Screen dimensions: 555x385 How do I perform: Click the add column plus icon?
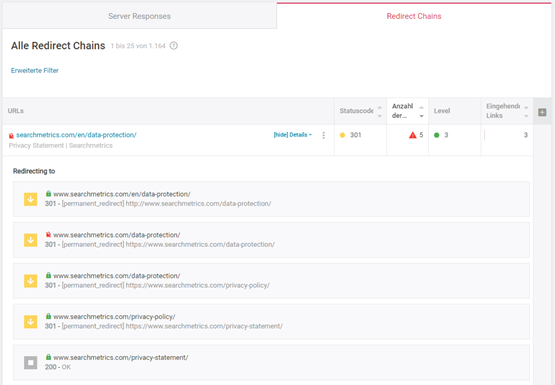coord(542,112)
